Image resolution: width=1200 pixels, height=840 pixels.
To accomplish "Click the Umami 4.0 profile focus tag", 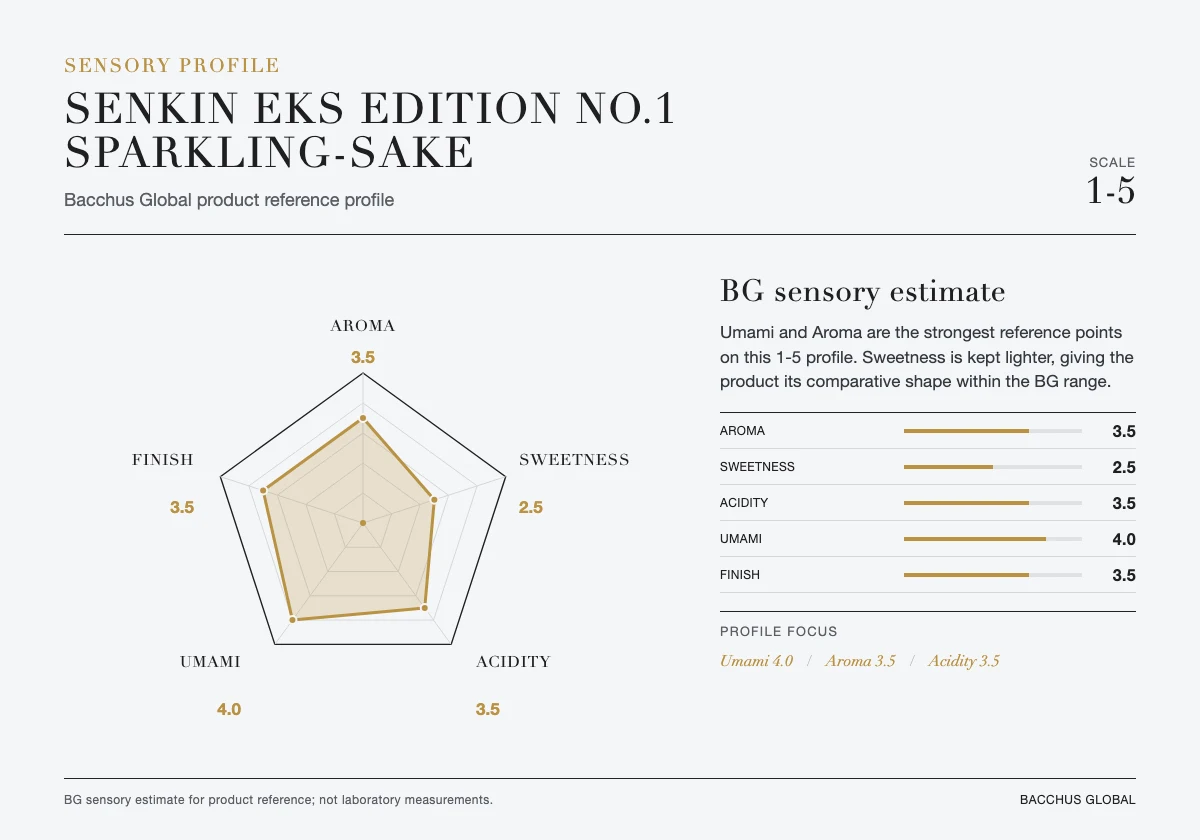I will pyautogui.click(x=756, y=661).
